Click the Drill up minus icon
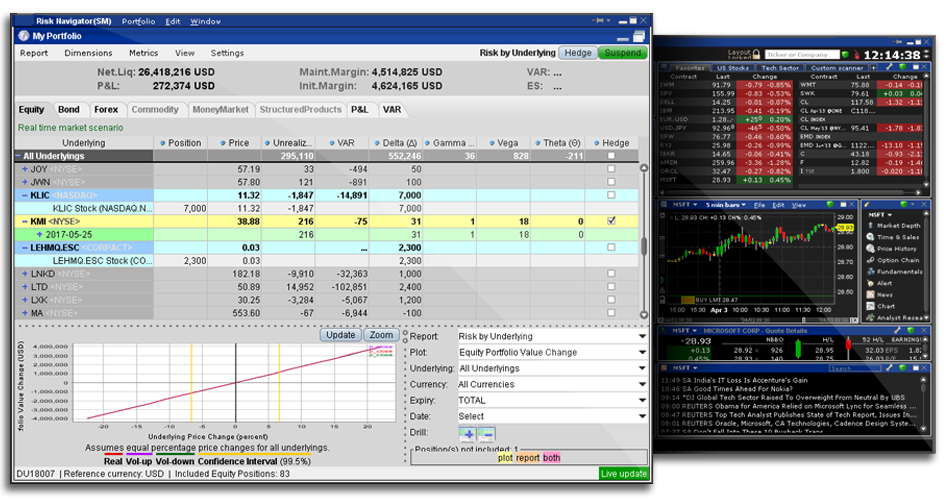The width and height of the screenshot is (948, 500). 486,434
